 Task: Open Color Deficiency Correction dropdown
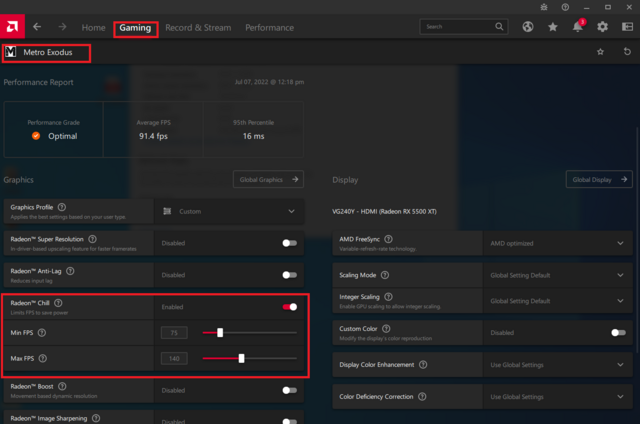pyautogui.click(x=558, y=397)
